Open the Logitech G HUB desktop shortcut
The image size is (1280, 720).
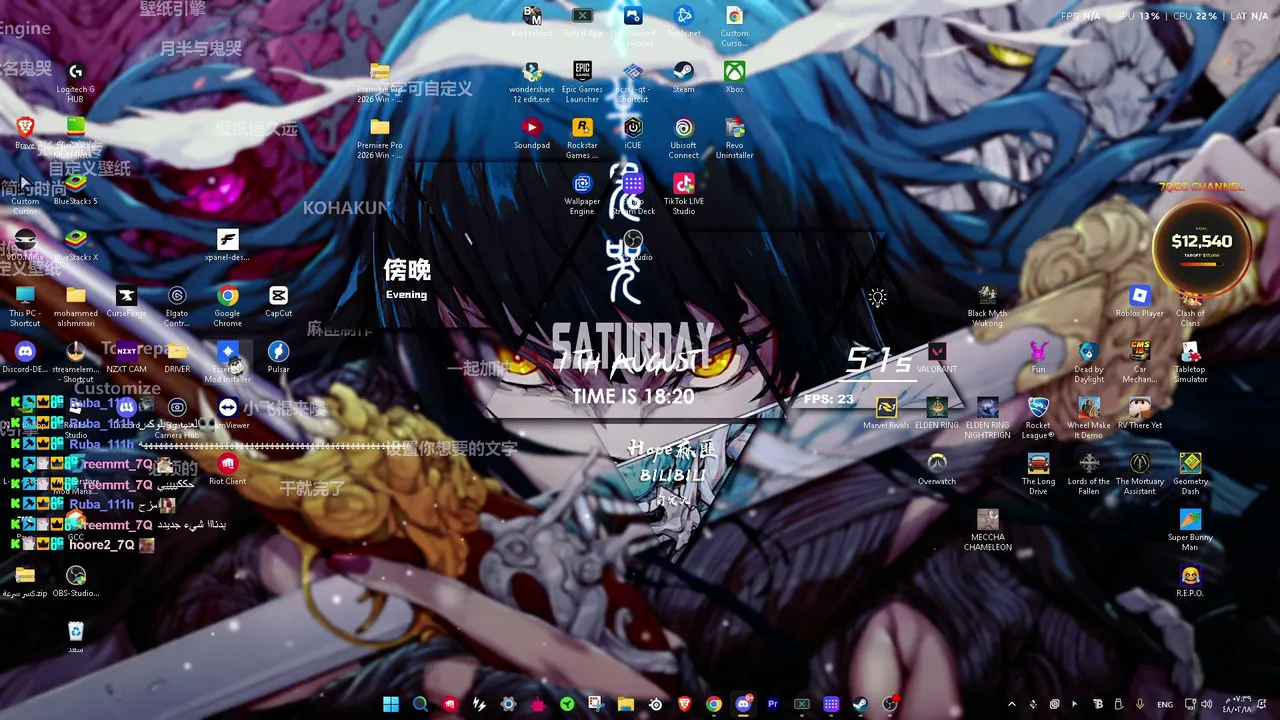(x=76, y=80)
